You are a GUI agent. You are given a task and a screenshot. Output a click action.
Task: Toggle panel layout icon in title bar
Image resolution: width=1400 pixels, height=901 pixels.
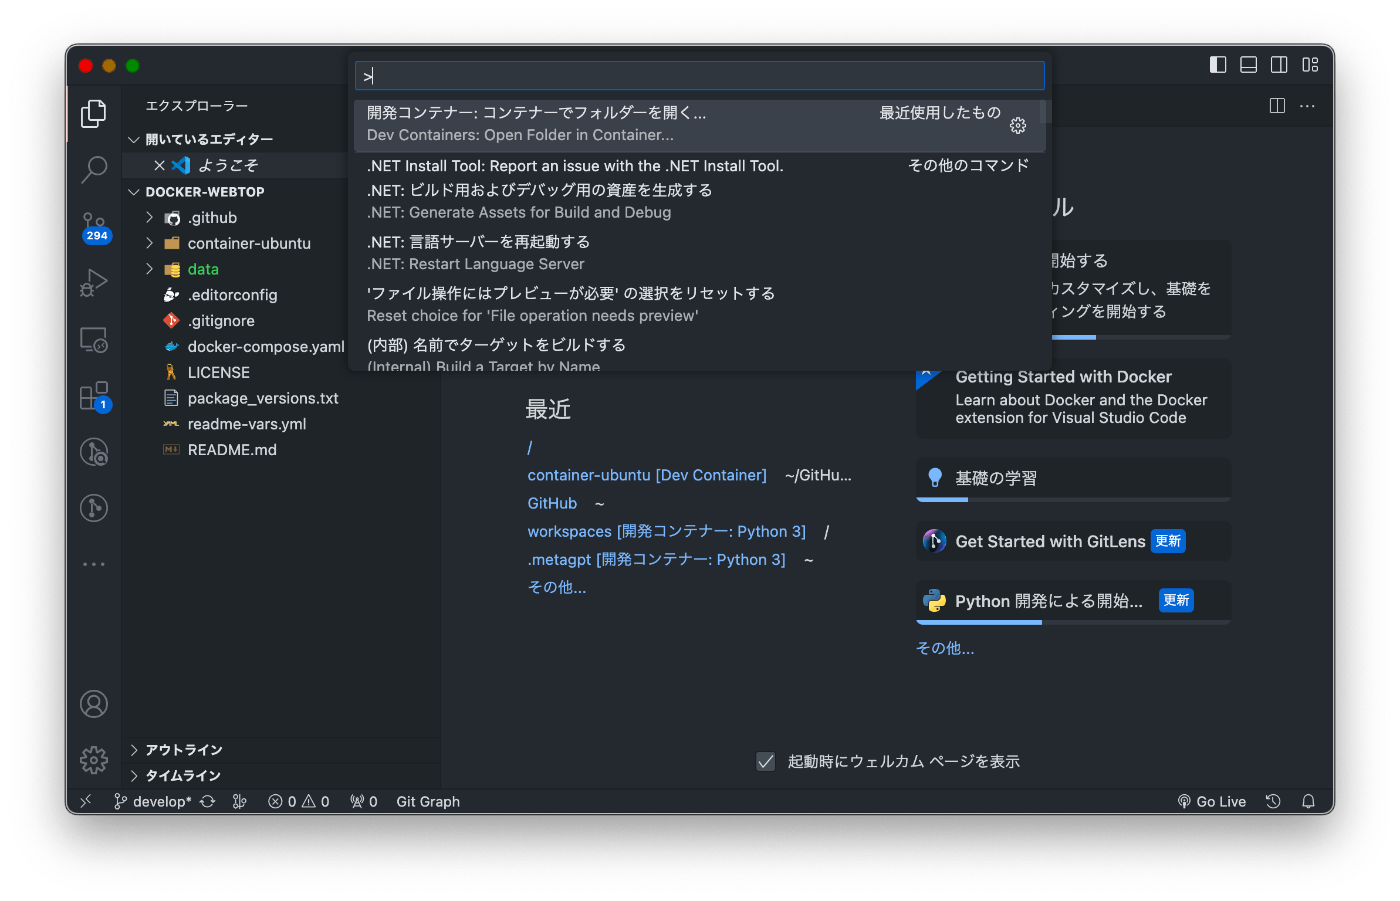click(1249, 65)
